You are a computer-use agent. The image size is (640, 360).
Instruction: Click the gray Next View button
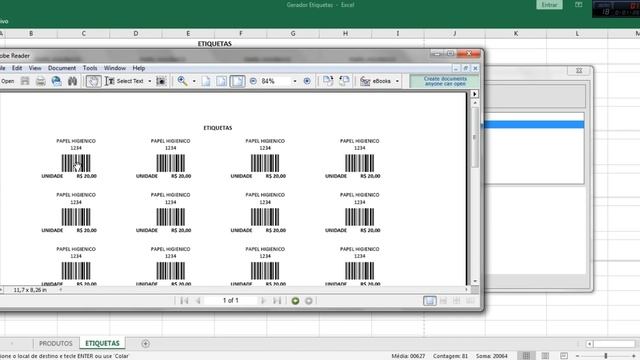coord(309,301)
